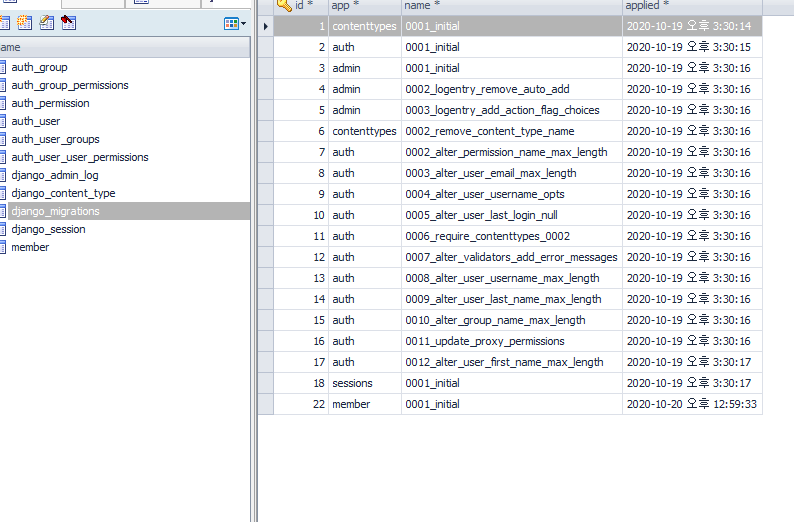Open the view mode dropdown in table list toolbar
The height and width of the screenshot is (522, 794).
[x=235, y=23]
